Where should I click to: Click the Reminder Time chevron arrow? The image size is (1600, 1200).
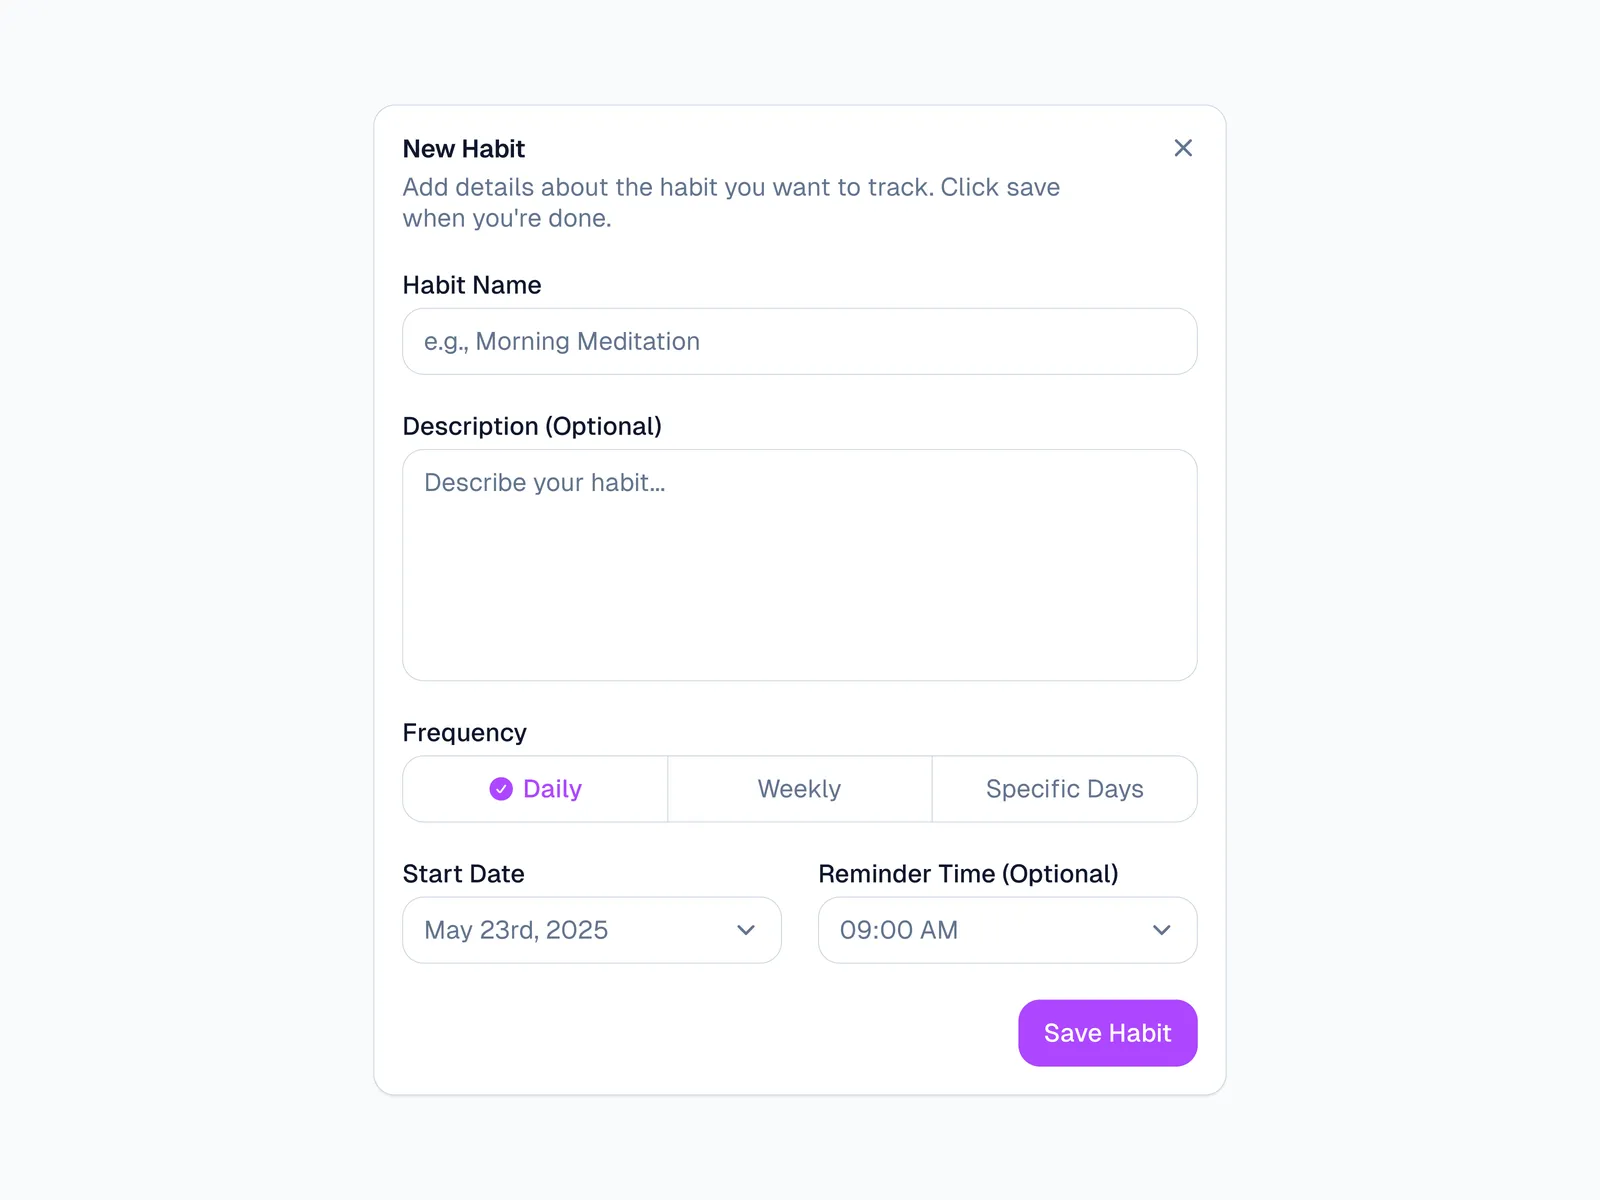(x=1161, y=930)
